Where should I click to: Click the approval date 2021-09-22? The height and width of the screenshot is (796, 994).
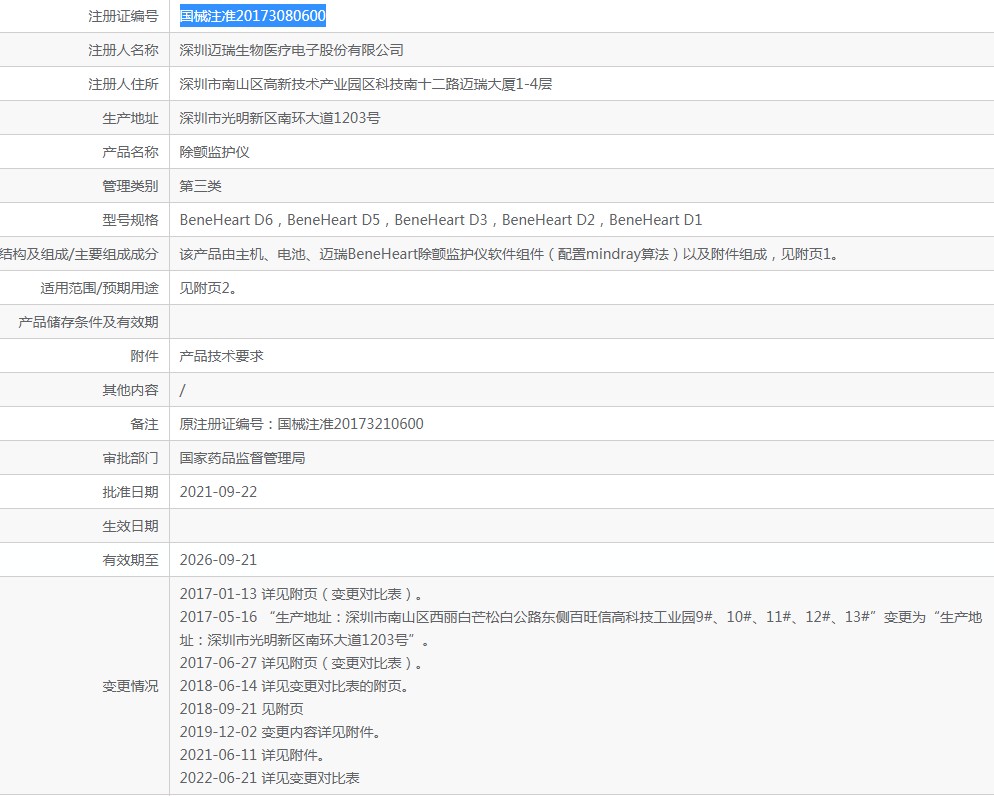pos(218,492)
